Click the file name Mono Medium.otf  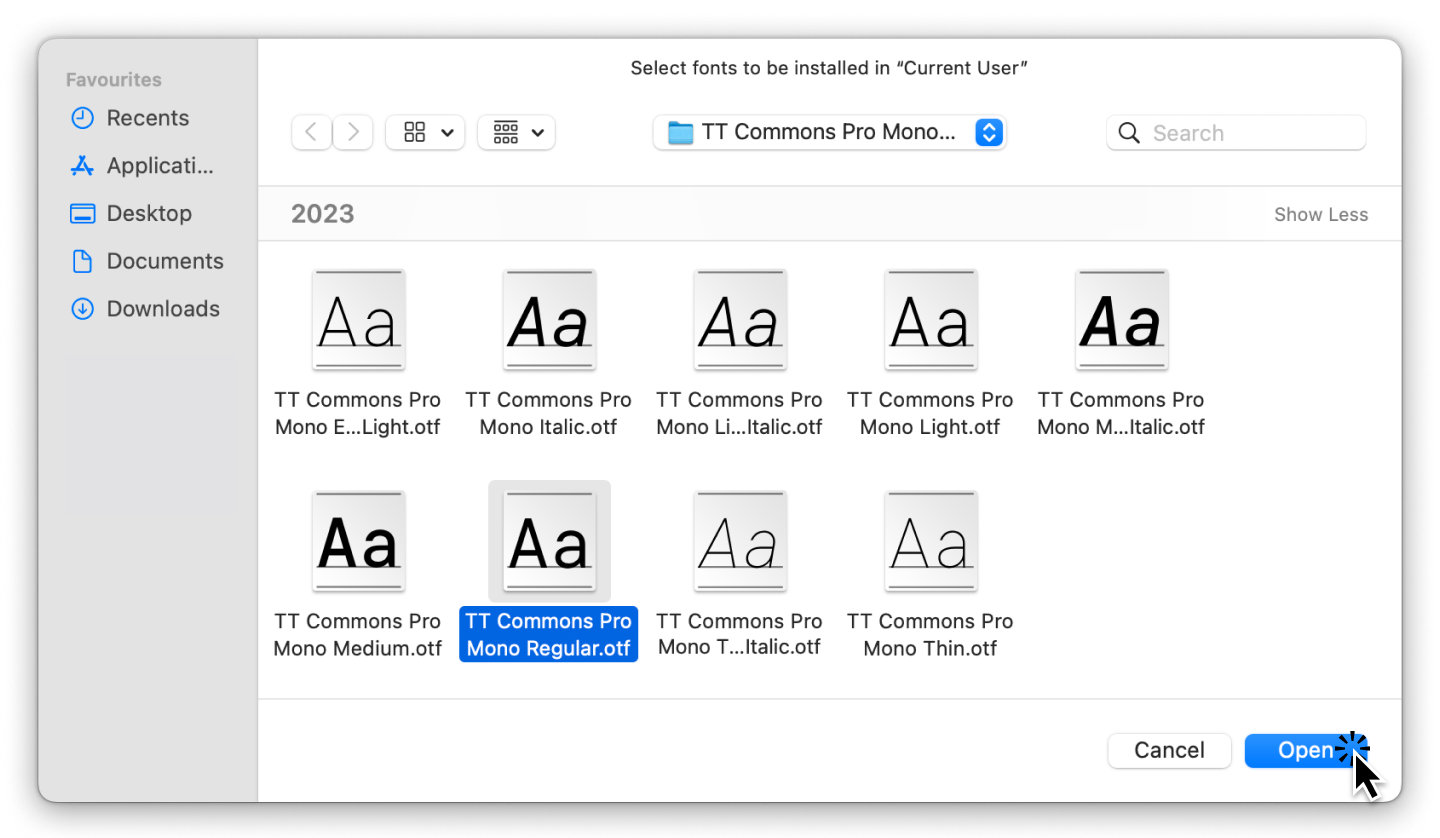358,635
